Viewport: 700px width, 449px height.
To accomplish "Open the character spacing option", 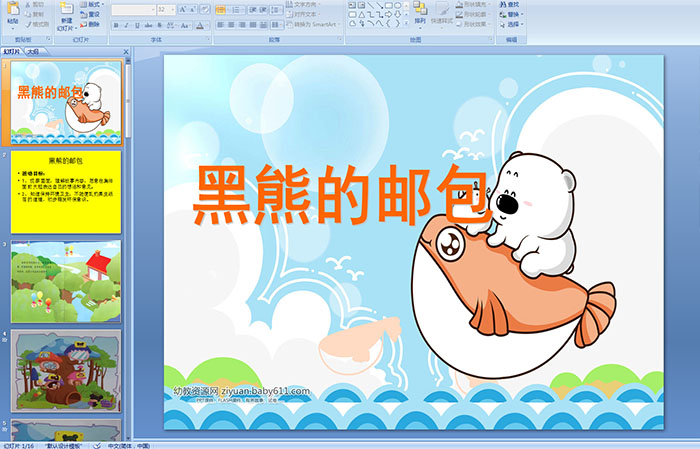I will click(171, 25).
